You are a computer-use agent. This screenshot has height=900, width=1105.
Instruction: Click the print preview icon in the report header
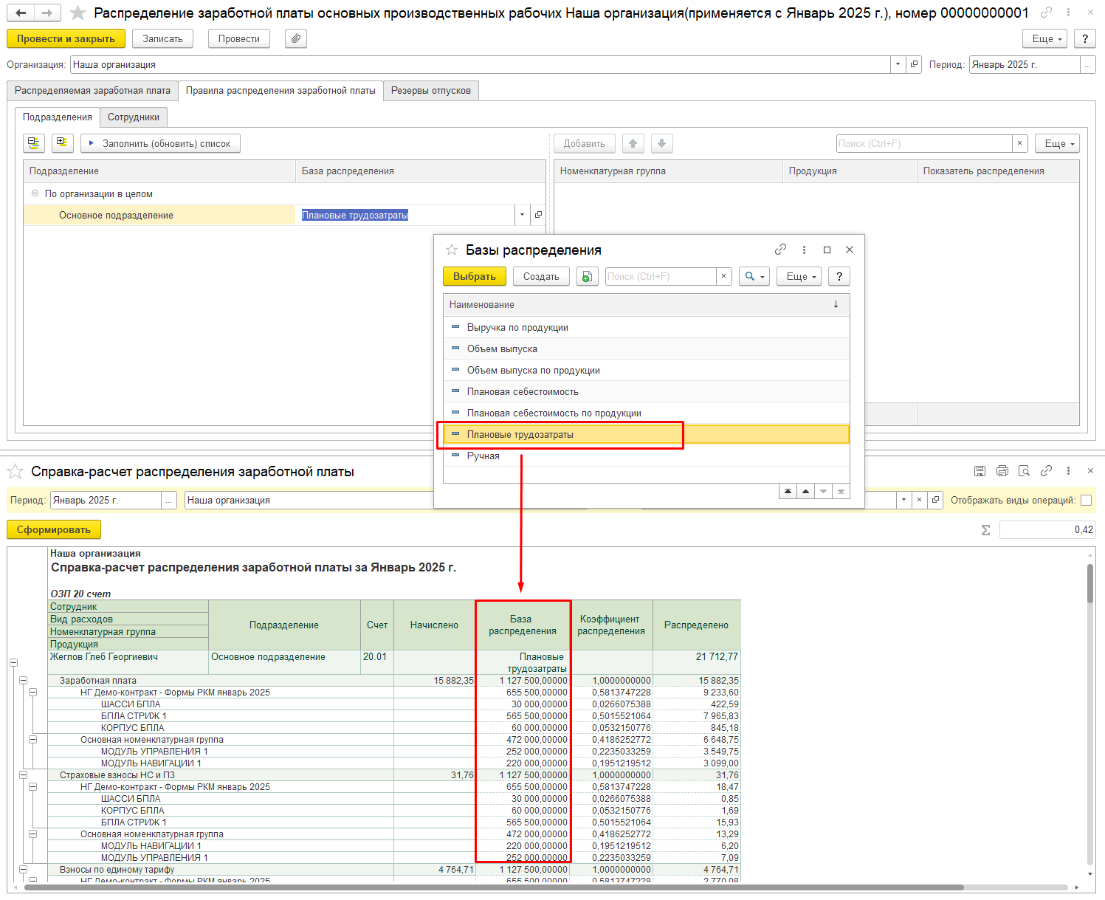(1023, 471)
